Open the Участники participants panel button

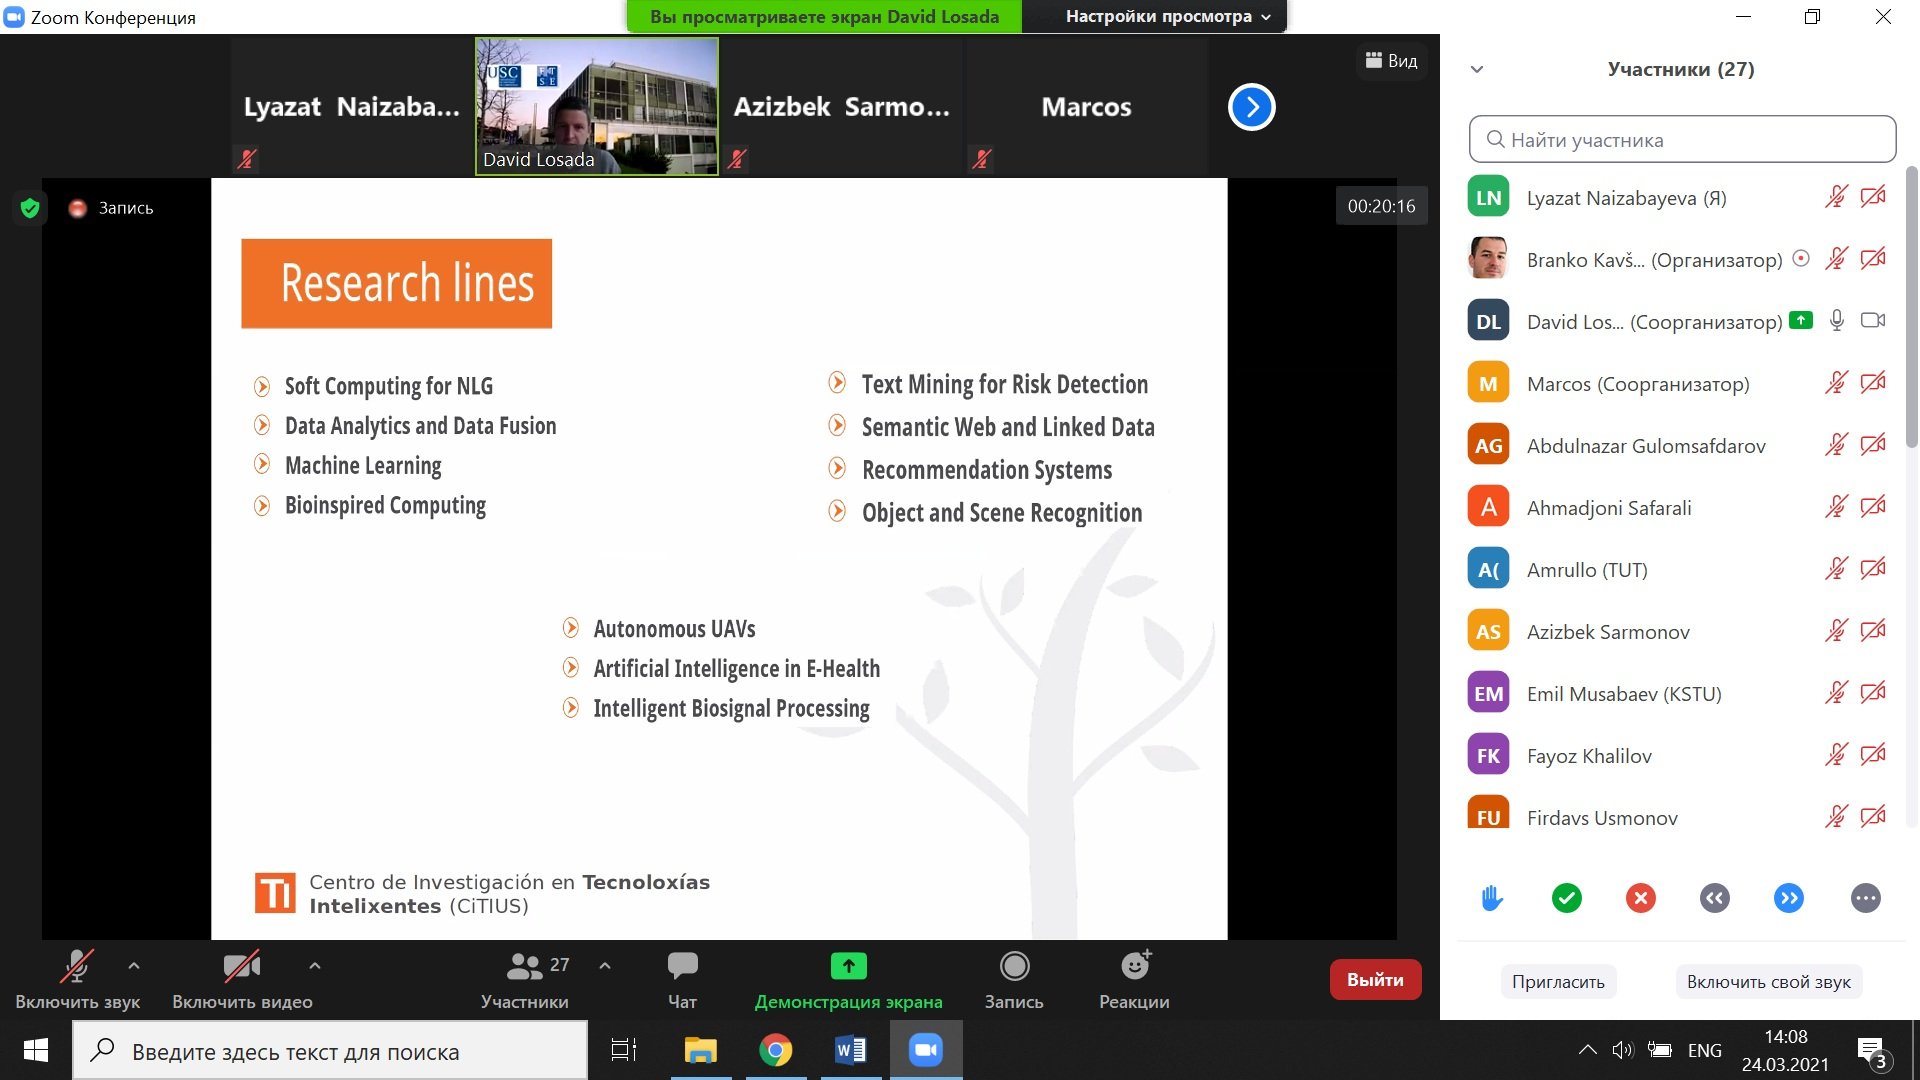pos(525,979)
